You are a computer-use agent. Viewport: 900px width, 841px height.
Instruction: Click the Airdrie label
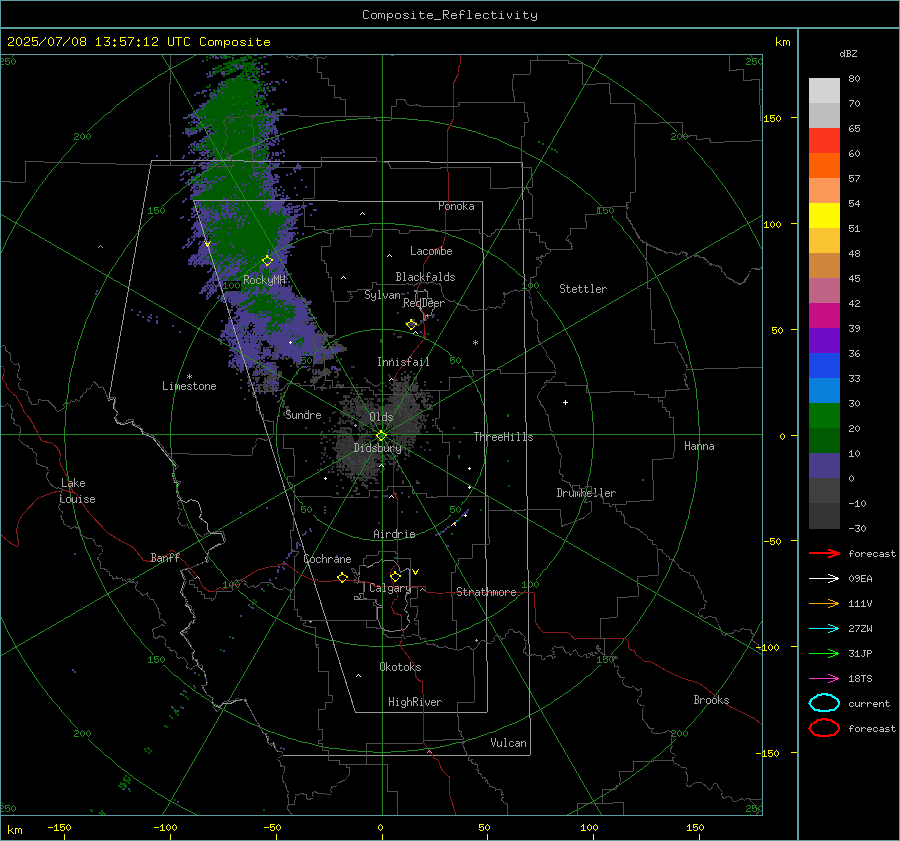click(394, 534)
